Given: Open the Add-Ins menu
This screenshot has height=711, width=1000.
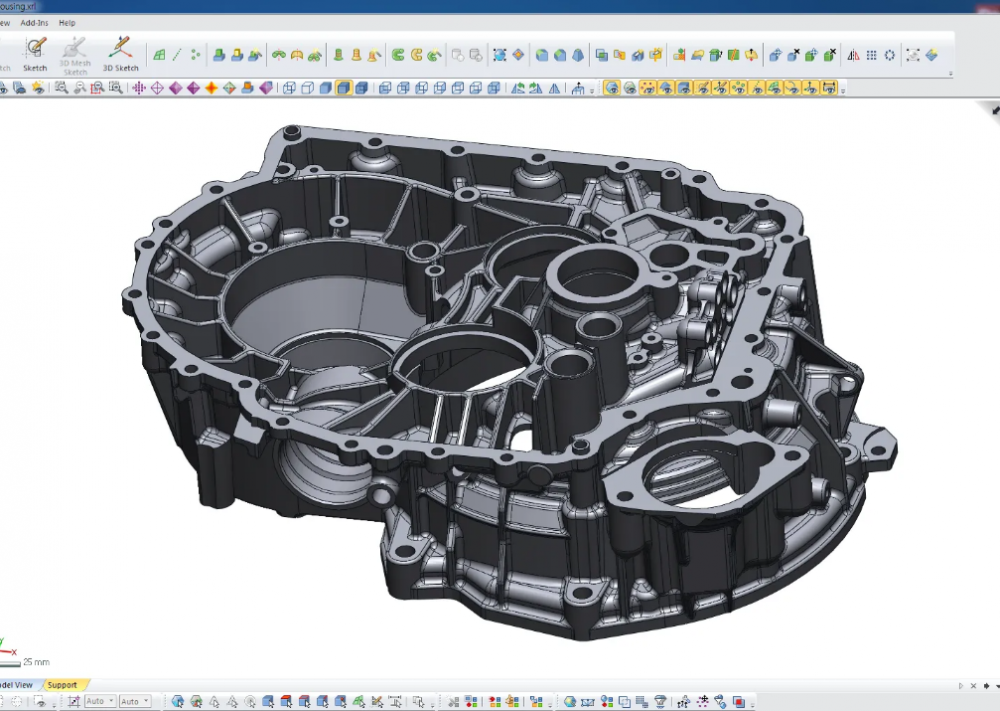Looking at the screenshot, I should pyautogui.click(x=34, y=22).
